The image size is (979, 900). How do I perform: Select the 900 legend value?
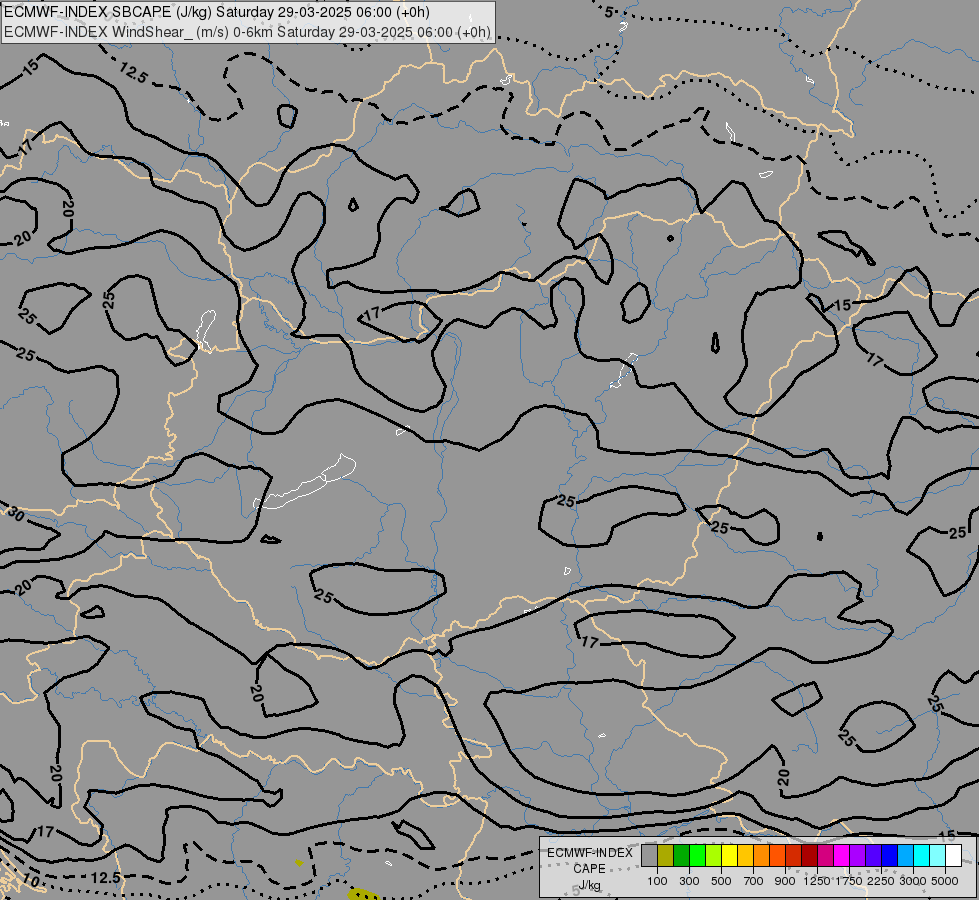pos(785,881)
